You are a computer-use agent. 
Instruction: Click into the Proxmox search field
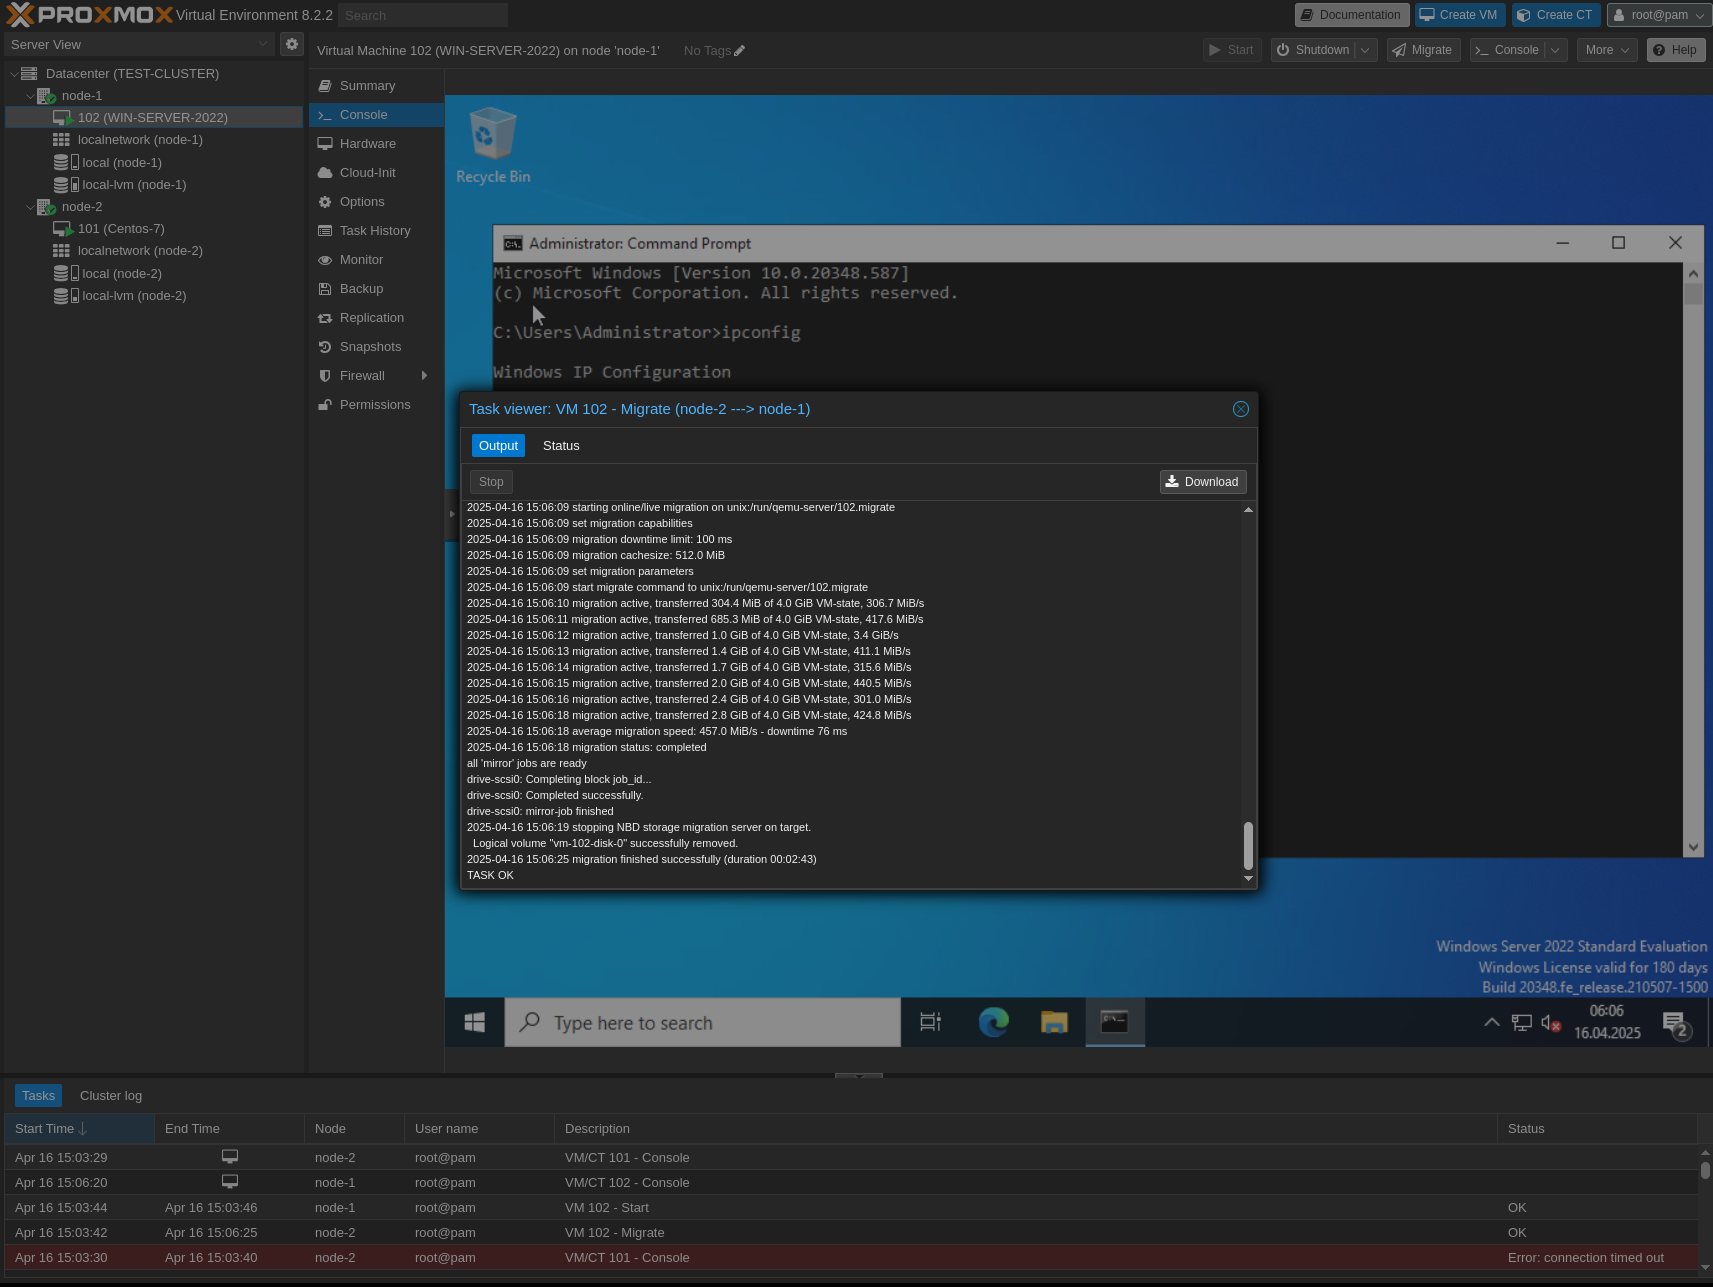[x=421, y=15]
